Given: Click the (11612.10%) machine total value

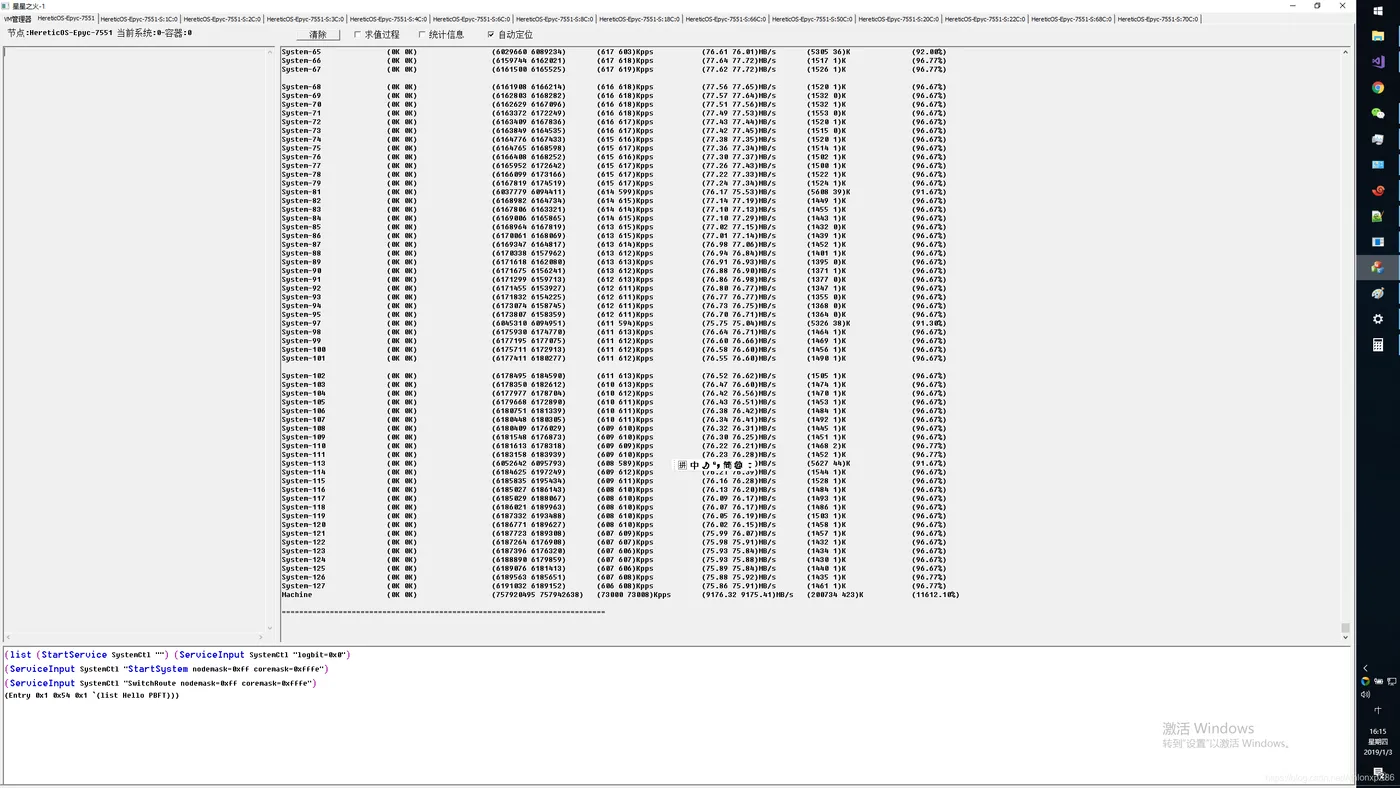Looking at the screenshot, I should point(935,595).
